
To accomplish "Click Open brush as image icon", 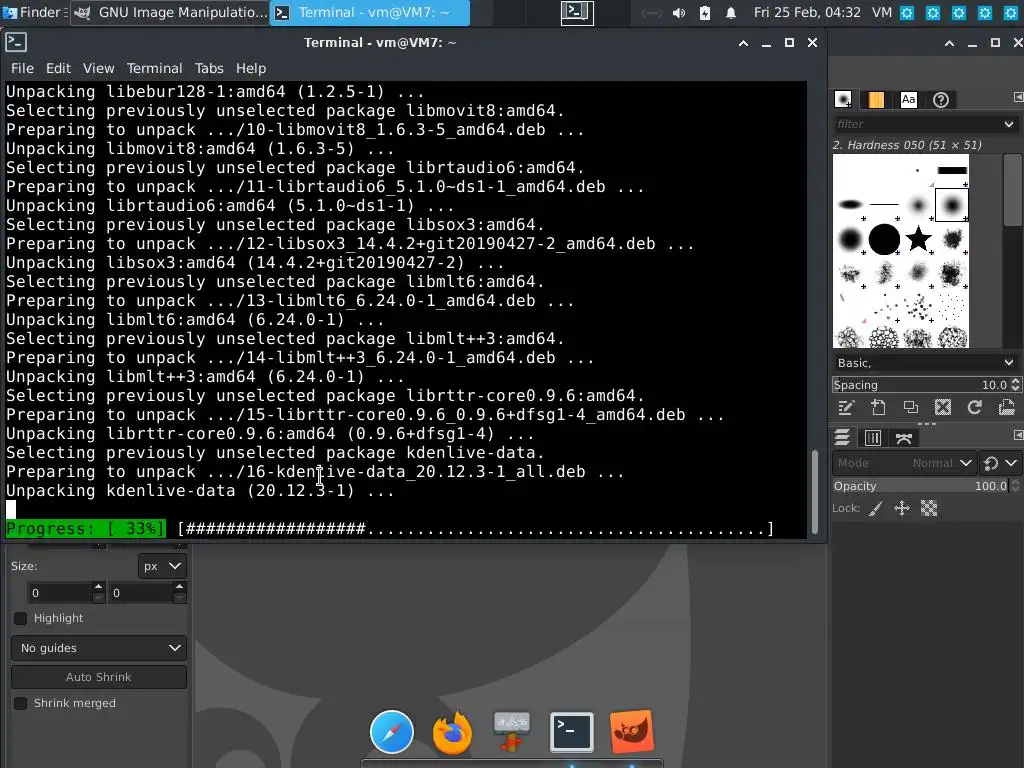I will (x=1006, y=408).
